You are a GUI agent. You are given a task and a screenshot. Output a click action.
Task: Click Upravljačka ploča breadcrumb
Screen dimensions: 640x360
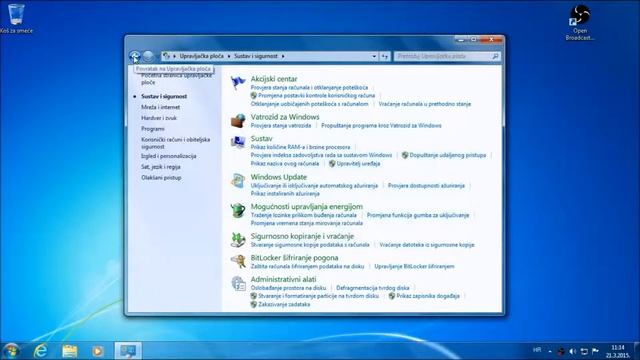tap(202, 56)
